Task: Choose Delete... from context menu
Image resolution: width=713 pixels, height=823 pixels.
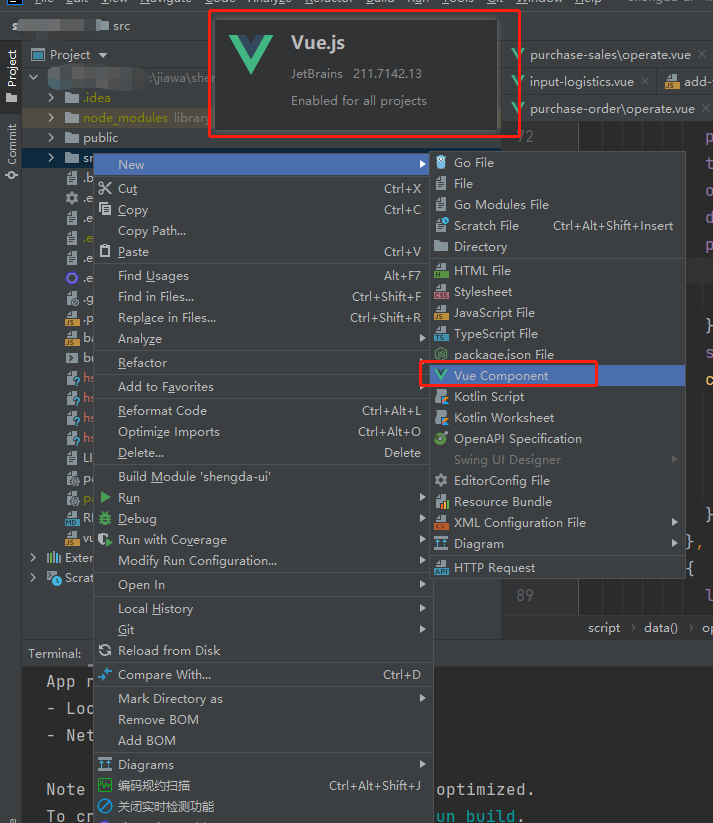Action: click(263, 453)
